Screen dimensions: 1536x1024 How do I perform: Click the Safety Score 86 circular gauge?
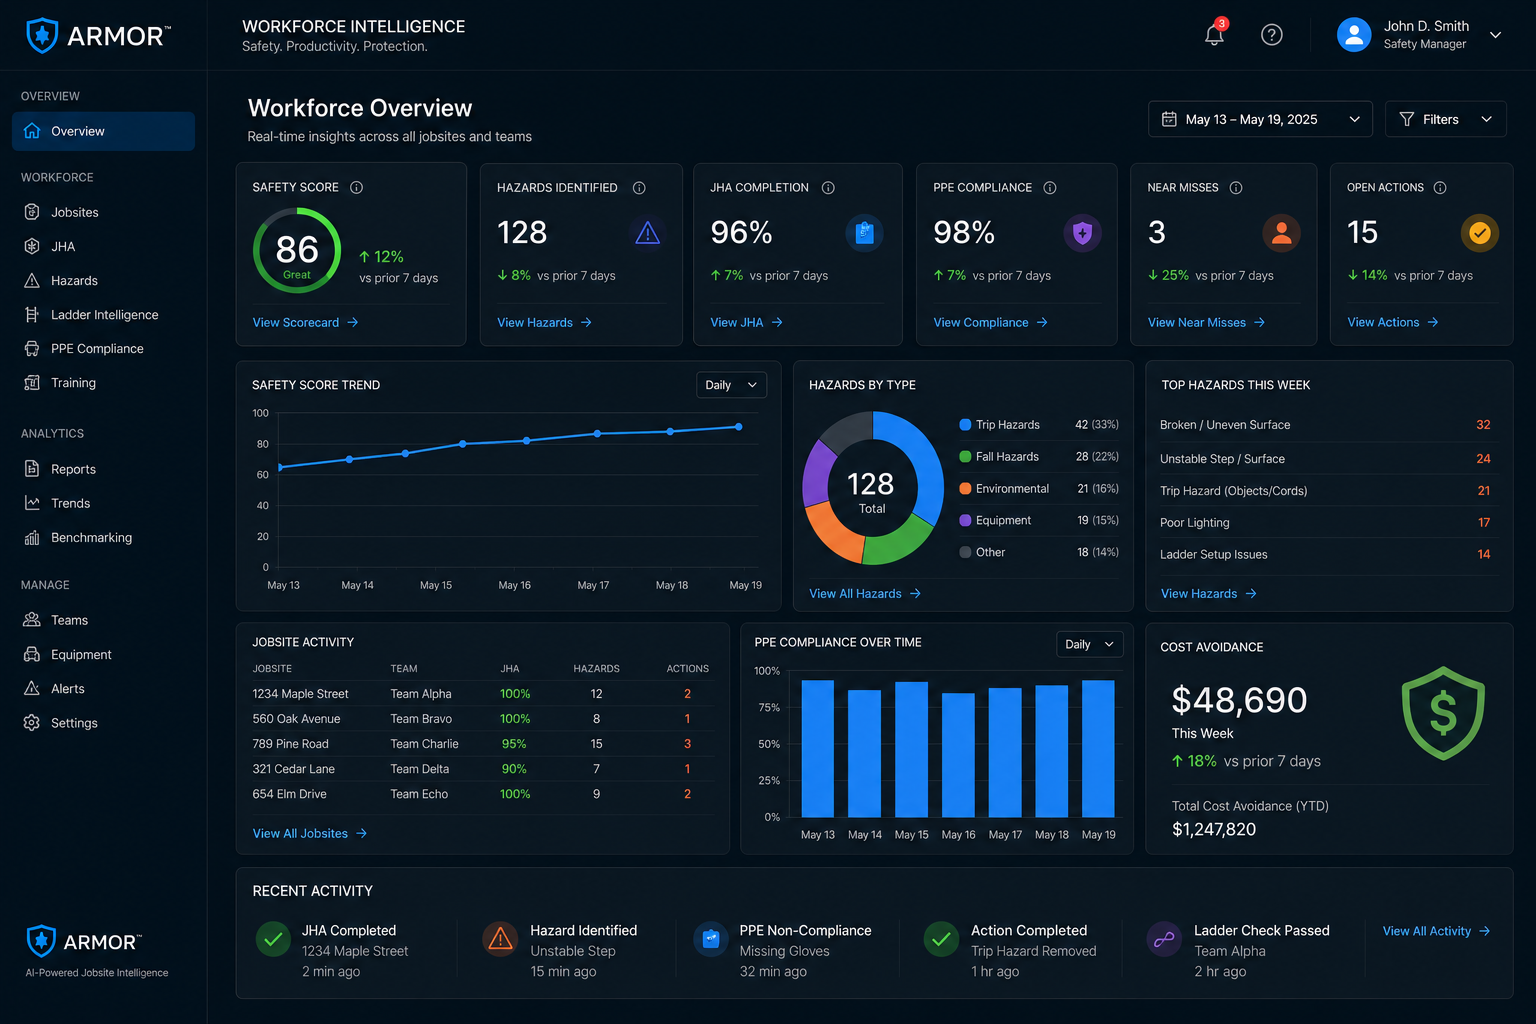[297, 250]
